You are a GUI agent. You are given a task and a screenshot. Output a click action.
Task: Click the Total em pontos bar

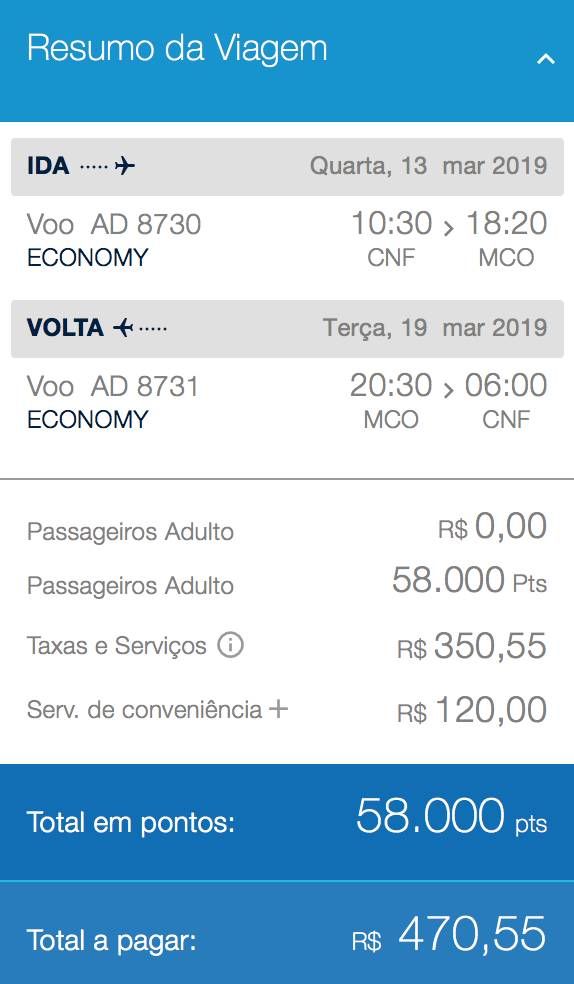click(x=287, y=821)
